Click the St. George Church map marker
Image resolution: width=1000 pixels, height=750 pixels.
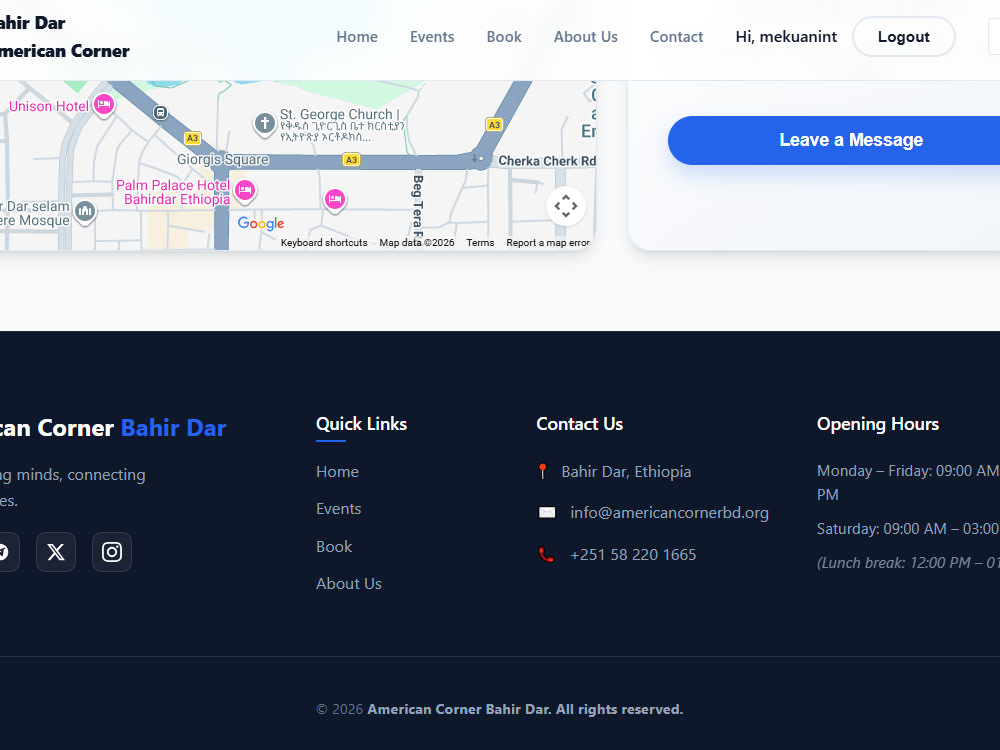coord(265,123)
